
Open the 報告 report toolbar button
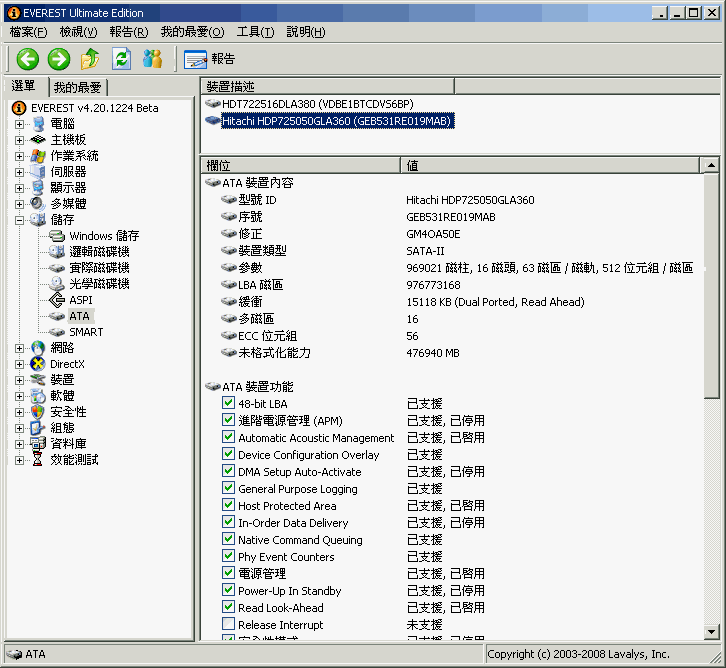tap(209, 59)
